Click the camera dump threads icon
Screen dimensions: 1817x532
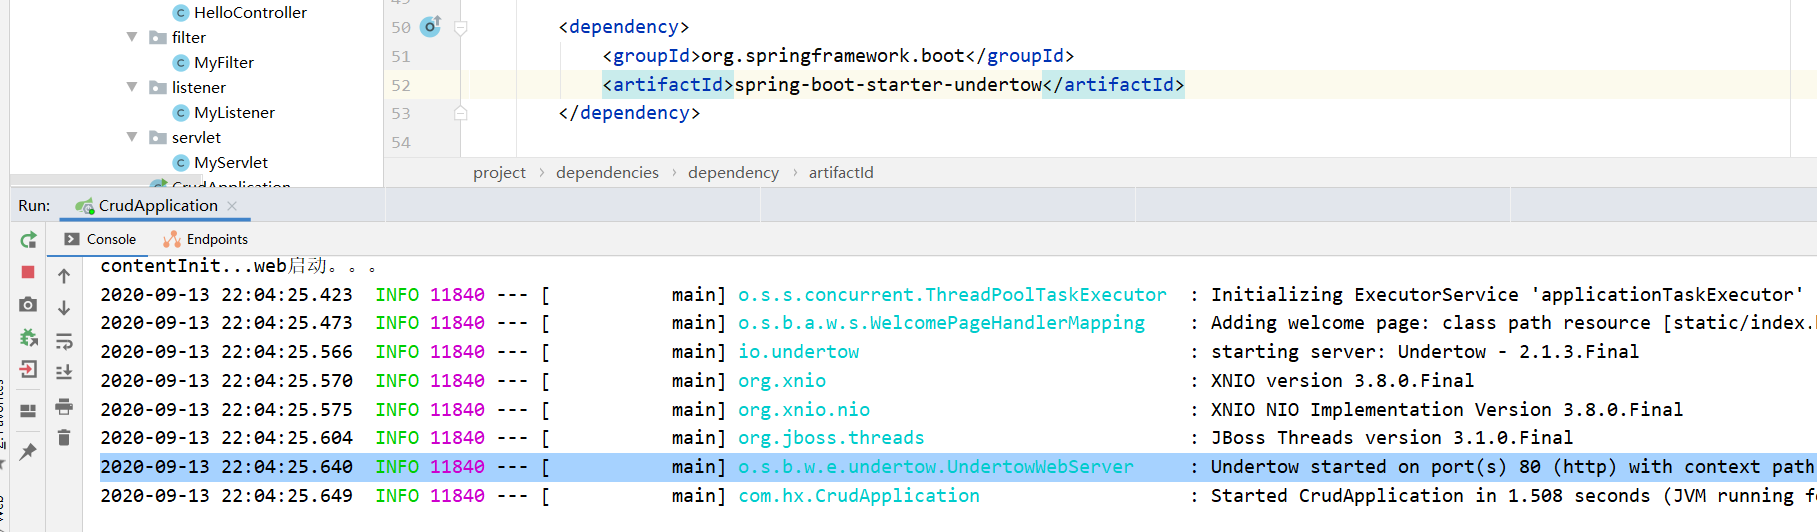(x=28, y=304)
